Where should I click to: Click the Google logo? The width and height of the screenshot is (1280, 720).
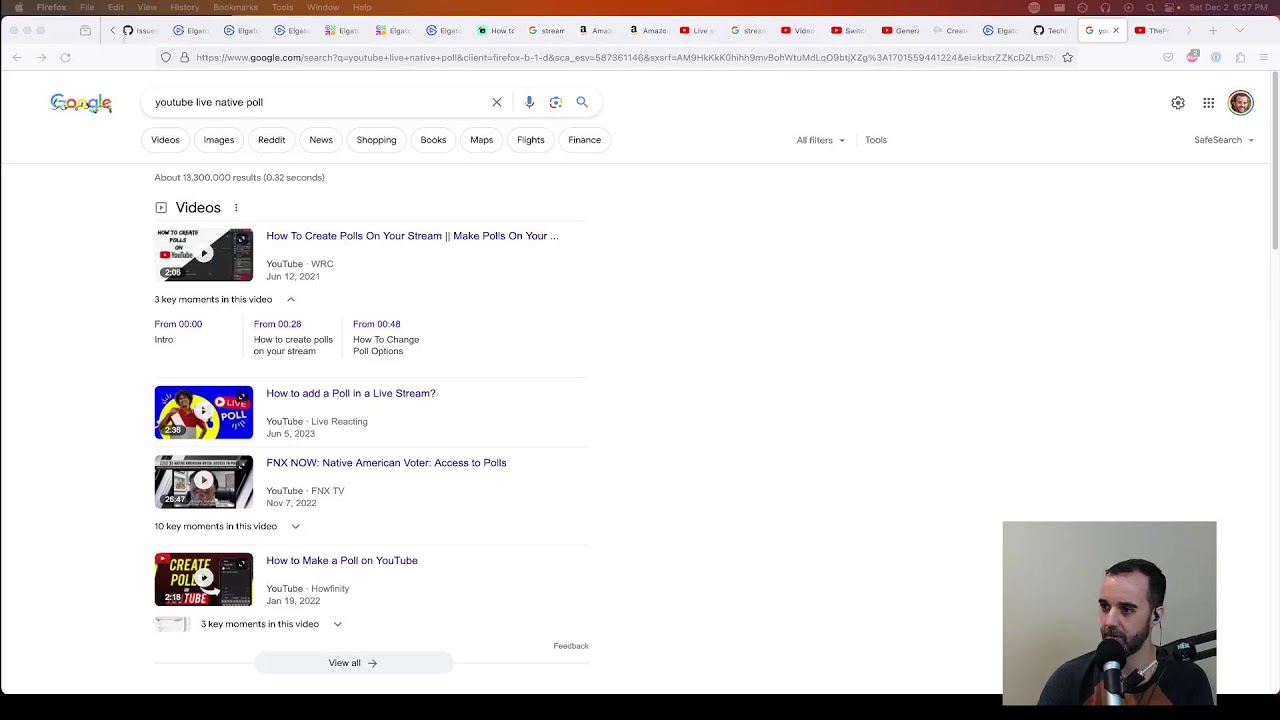pyautogui.click(x=81, y=103)
